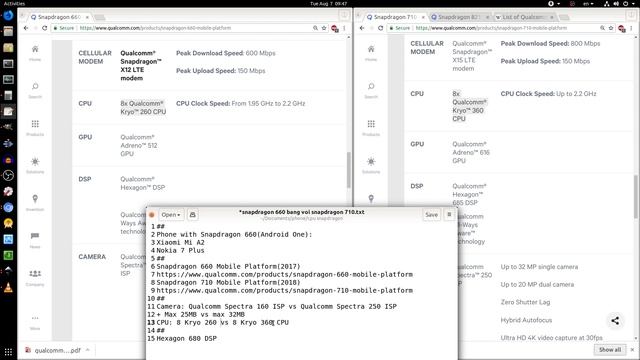Click the '8x Qualcomm Kryo 260 CPU' text
The height and width of the screenshot is (360, 640).
coord(143,107)
